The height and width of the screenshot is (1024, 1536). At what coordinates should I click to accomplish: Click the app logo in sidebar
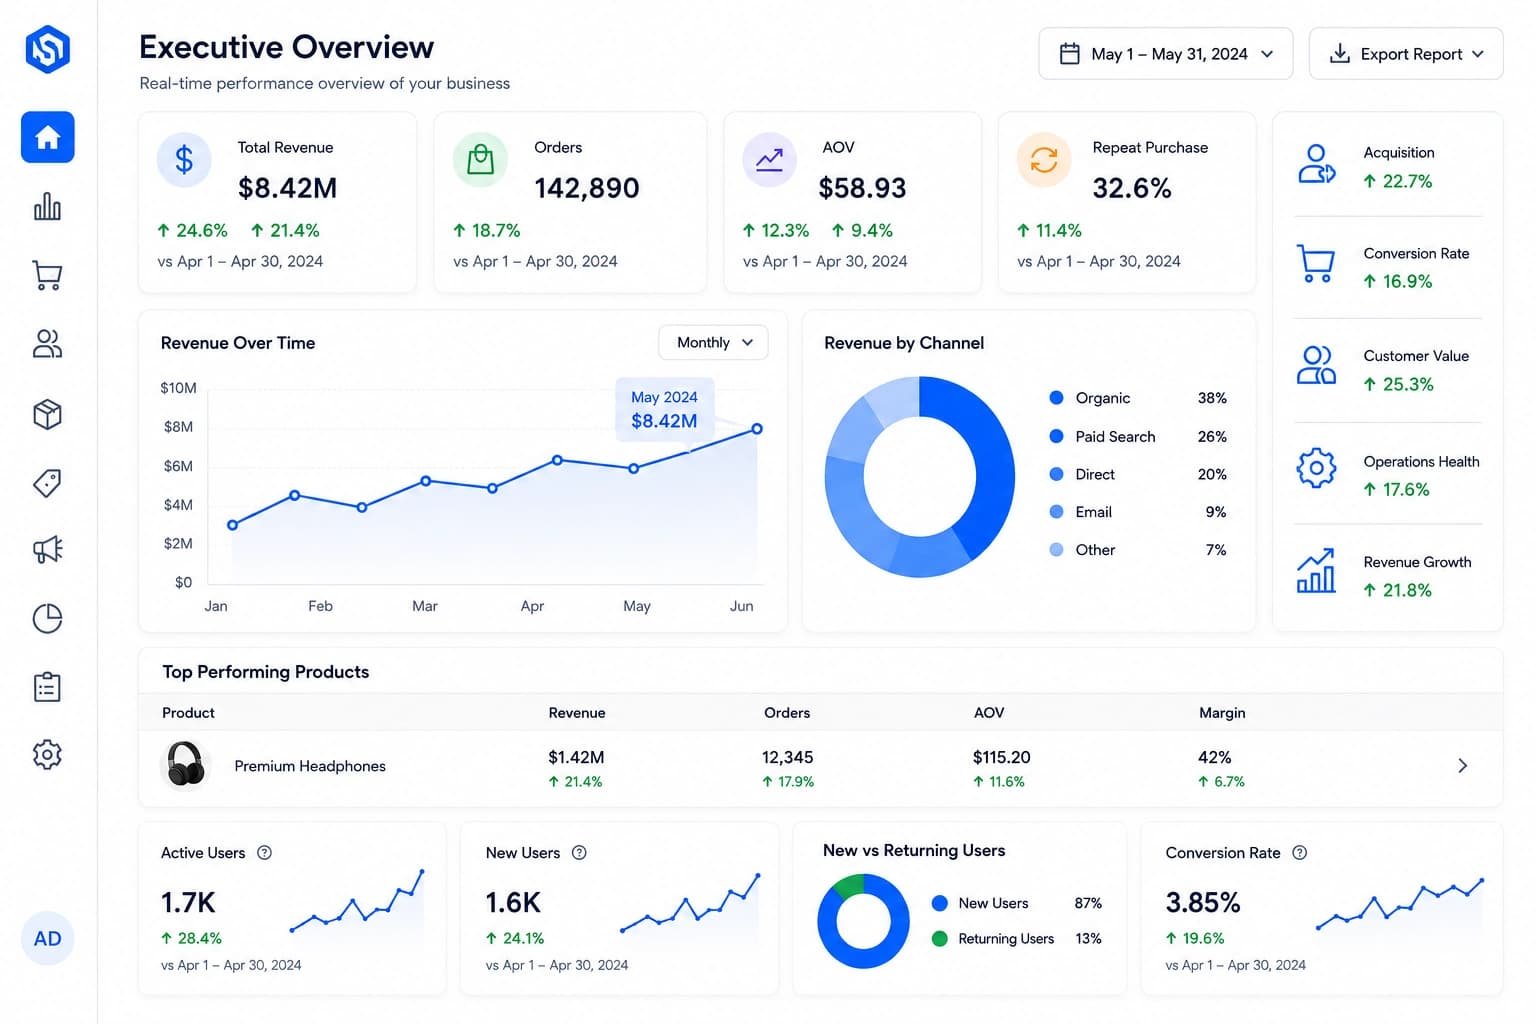point(47,48)
